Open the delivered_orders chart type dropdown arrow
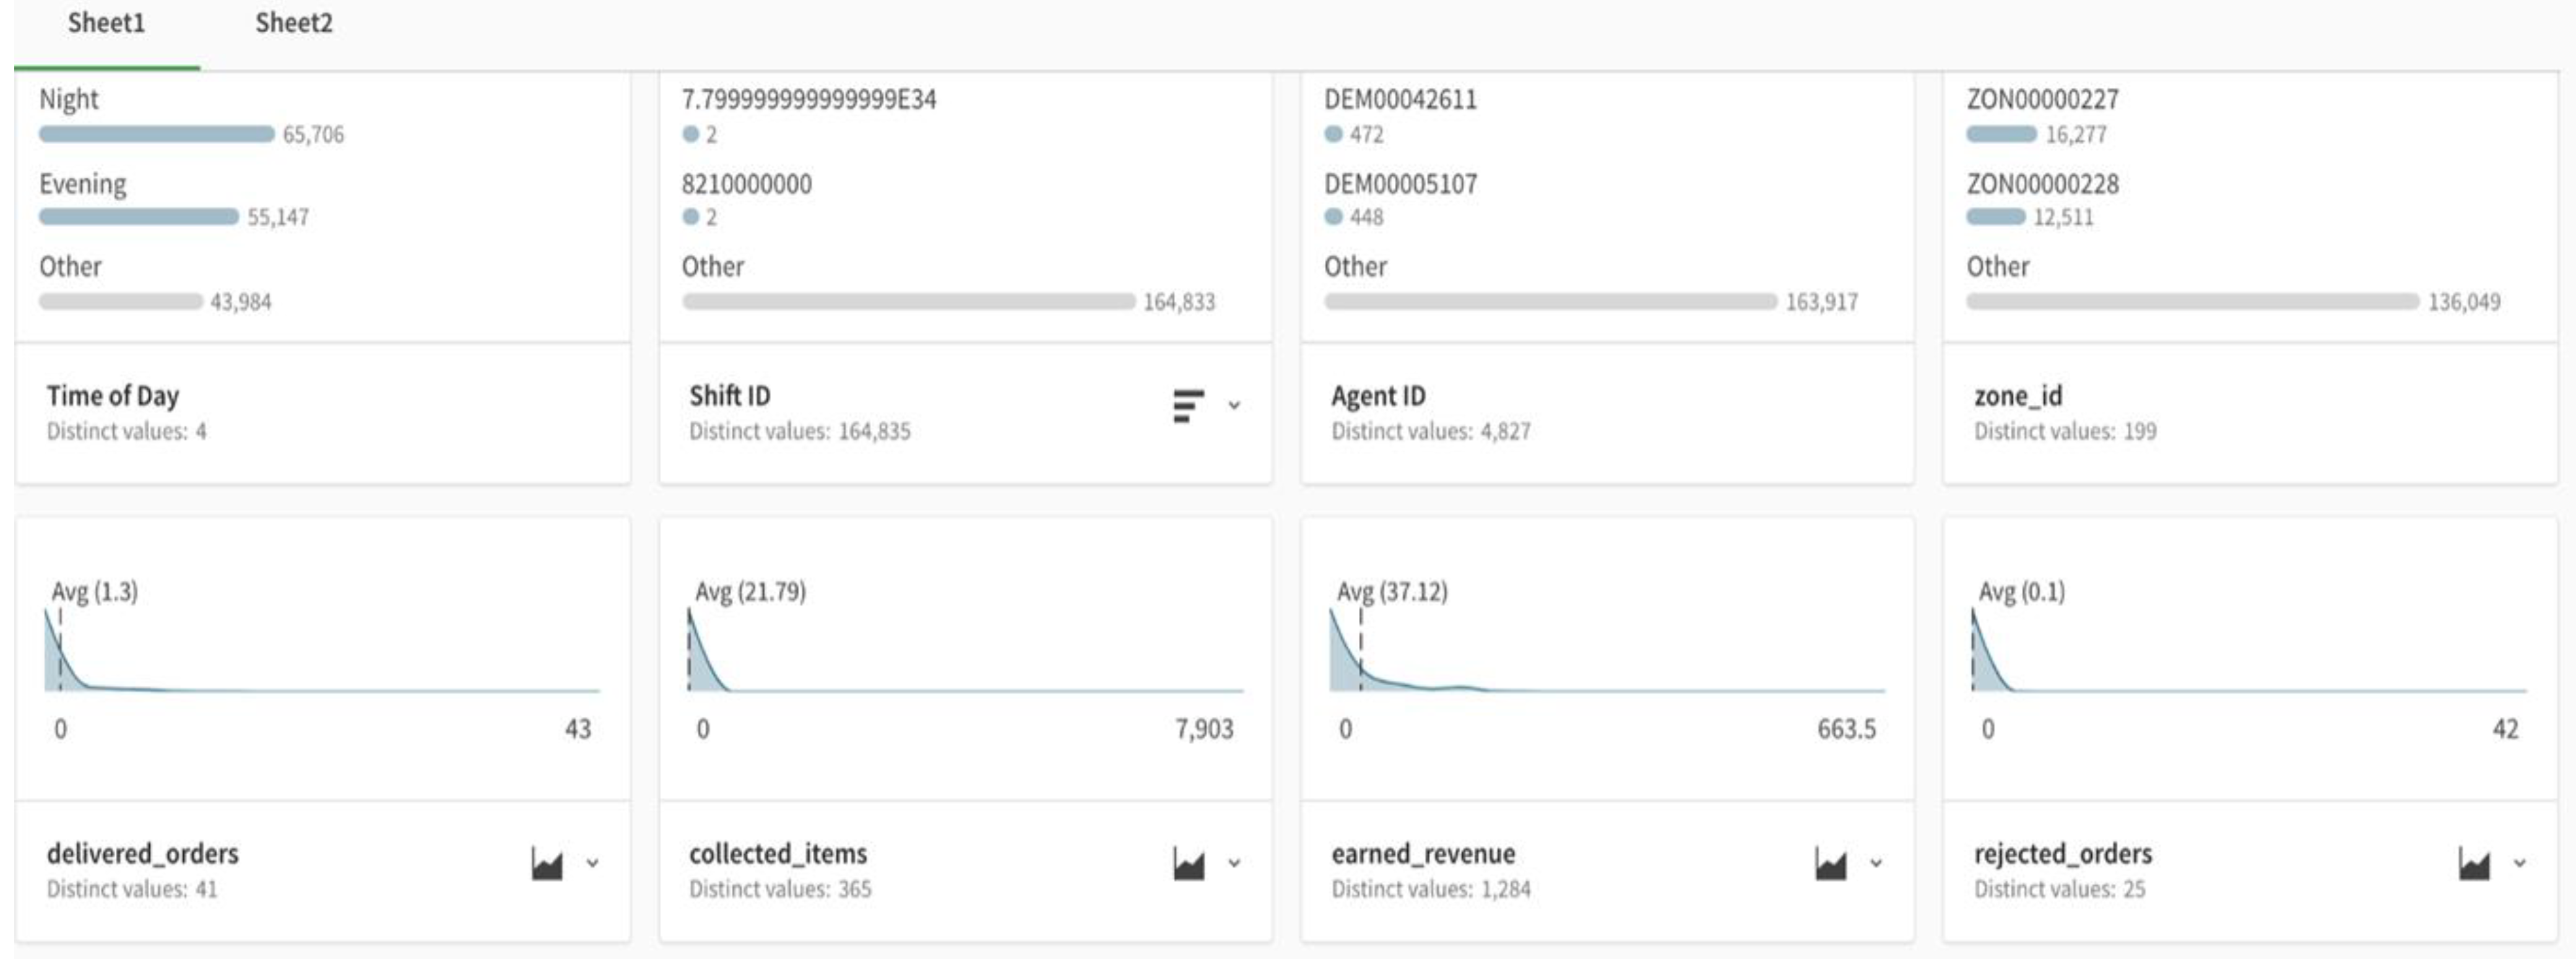2576x960 pixels. [592, 864]
